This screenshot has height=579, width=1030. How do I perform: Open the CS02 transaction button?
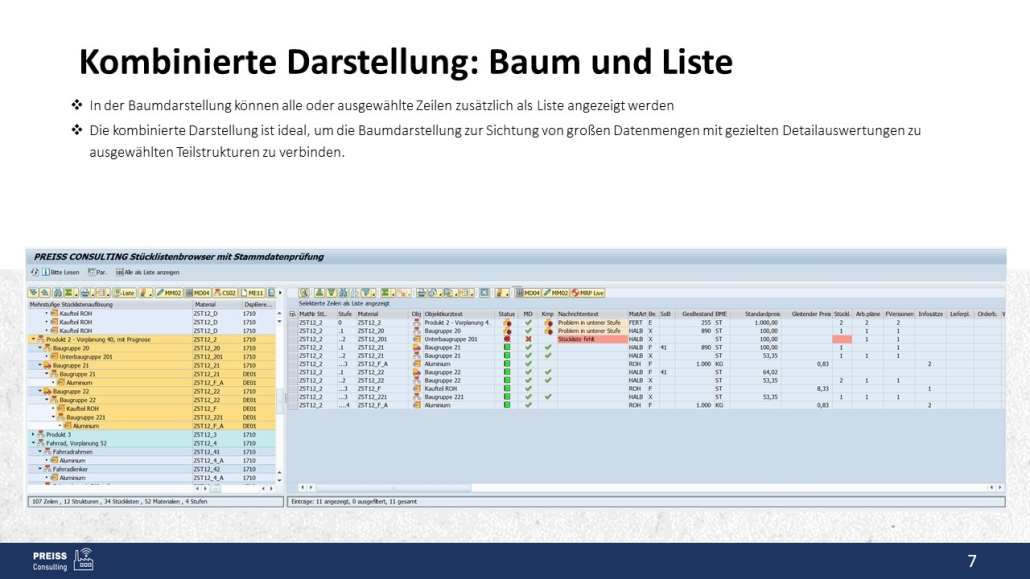coord(225,293)
